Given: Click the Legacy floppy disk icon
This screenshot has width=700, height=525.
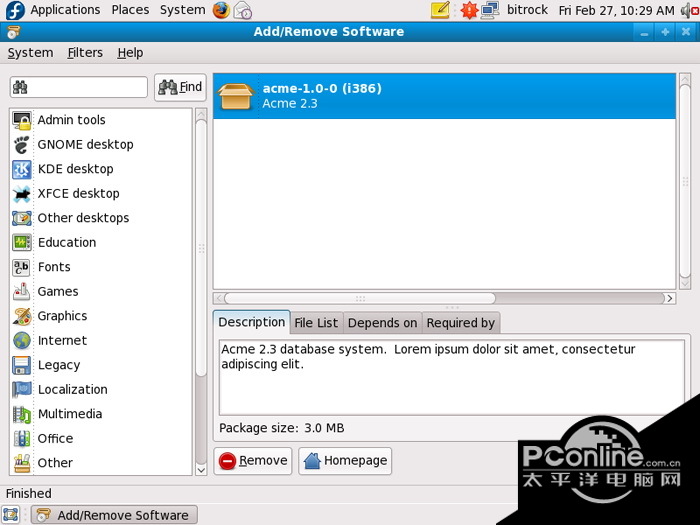Looking at the screenshot, I should click(x=21, y=365).
